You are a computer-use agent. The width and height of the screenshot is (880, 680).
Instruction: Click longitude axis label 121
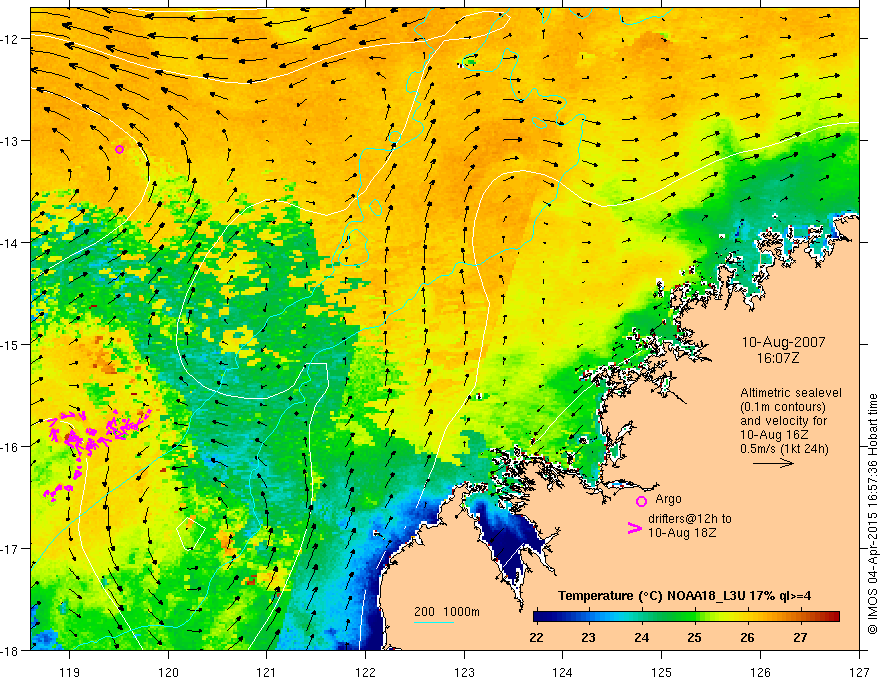coord(267,672)
